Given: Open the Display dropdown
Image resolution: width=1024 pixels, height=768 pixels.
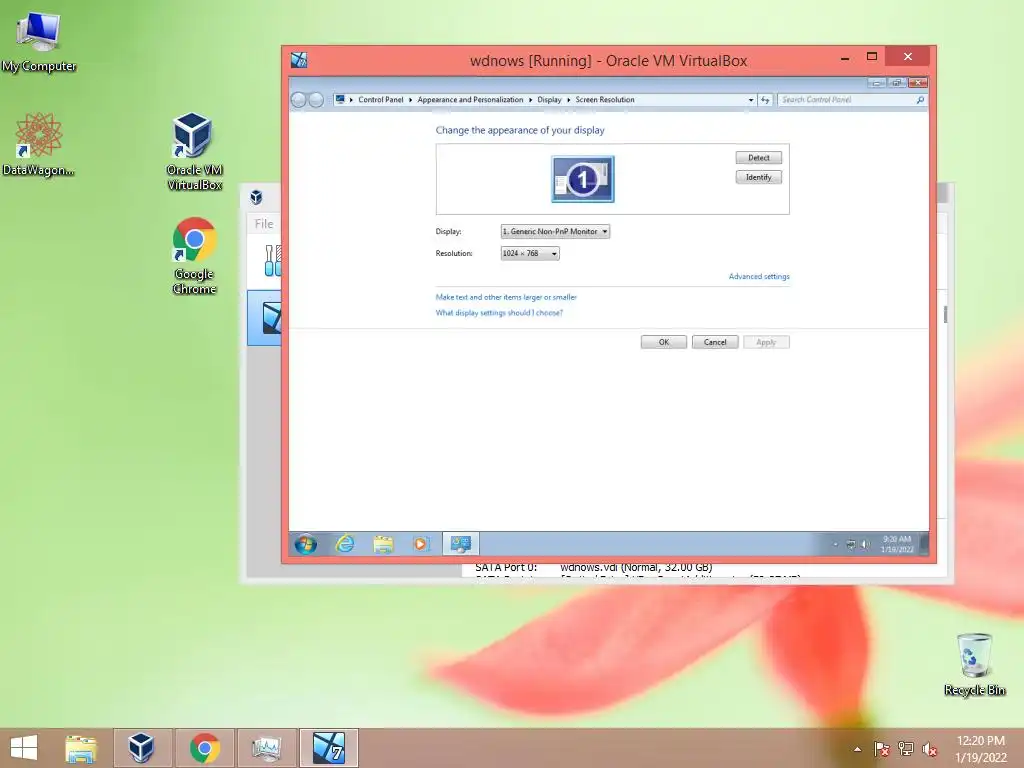Looking at the screenshot, I should (x=555, y=231).
